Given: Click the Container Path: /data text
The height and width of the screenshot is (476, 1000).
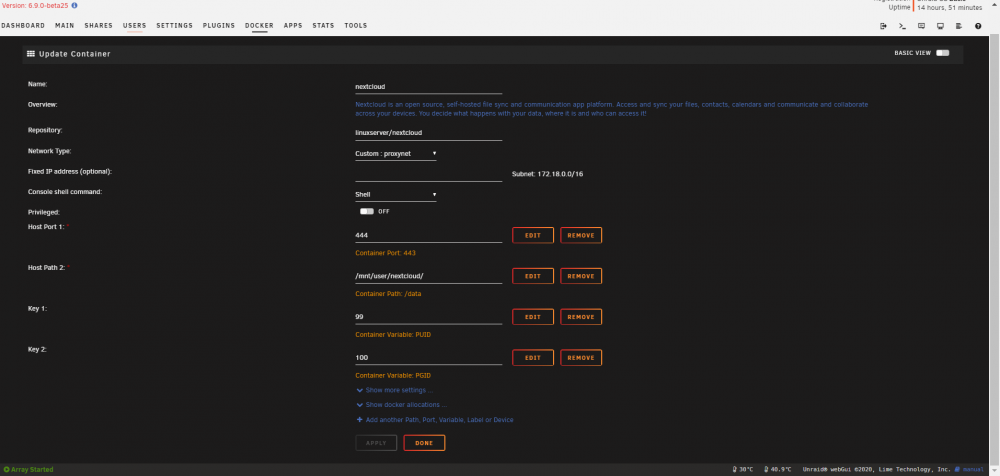Looking at the screenshot, I should tap(388, 294).
